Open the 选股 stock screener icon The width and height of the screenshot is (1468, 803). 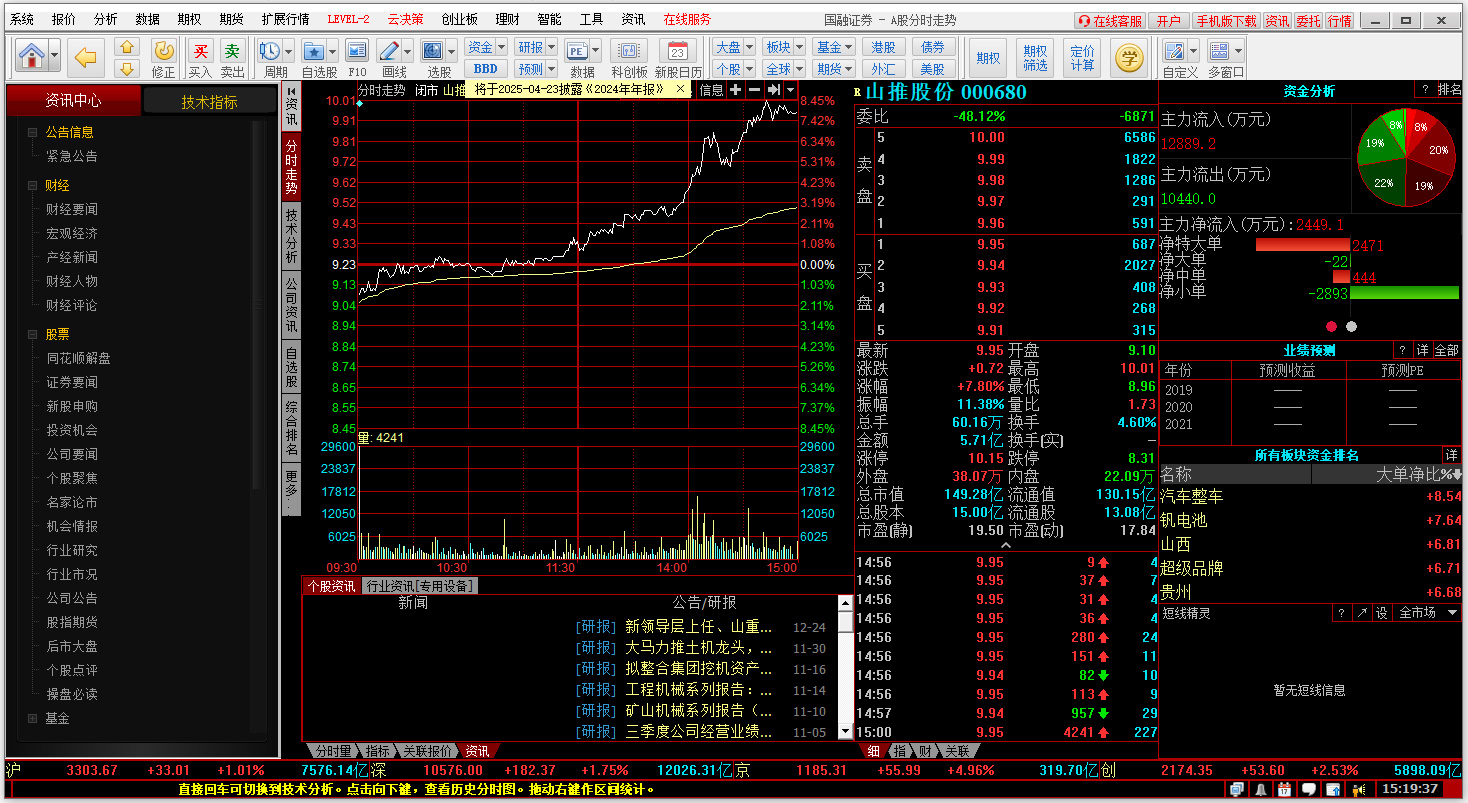pyautogui.click(x=433, y=50)
